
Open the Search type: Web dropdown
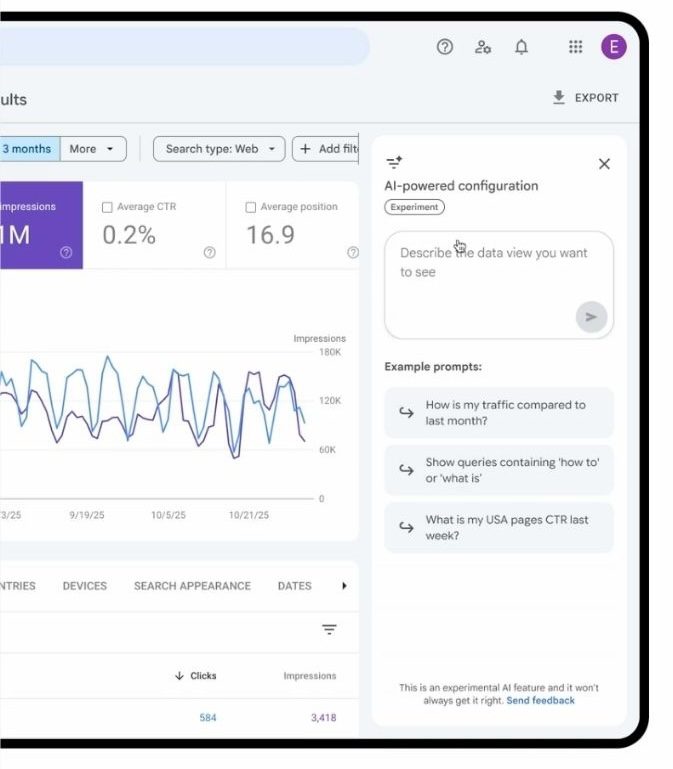[x=219, y=149]
